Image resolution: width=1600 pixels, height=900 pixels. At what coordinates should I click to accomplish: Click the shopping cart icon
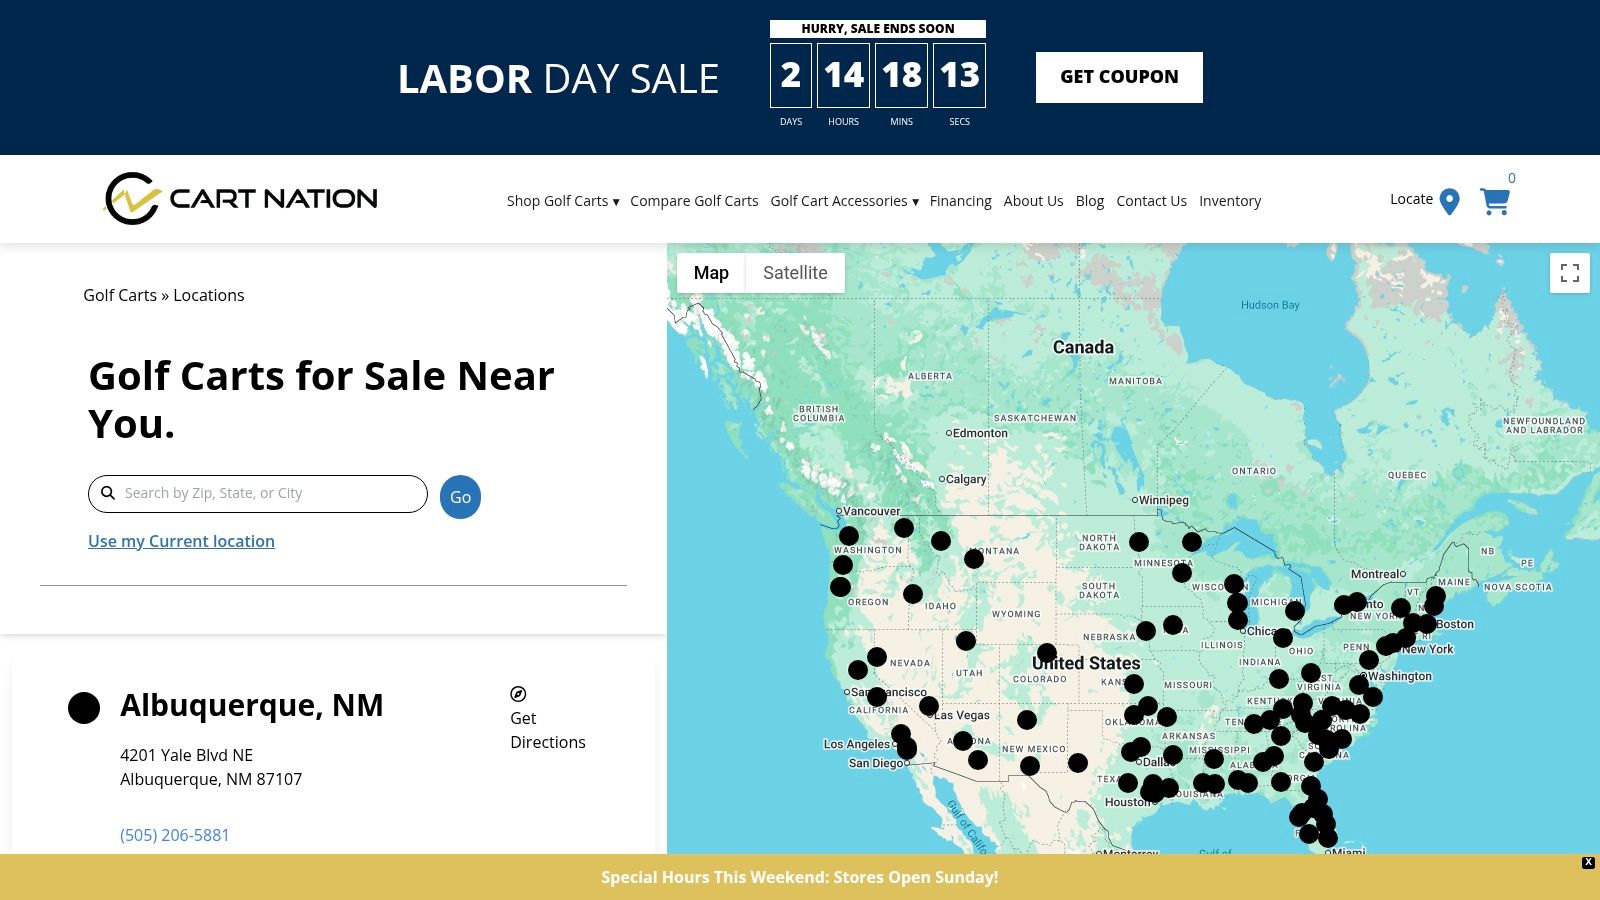click(x=1494, y=202)
